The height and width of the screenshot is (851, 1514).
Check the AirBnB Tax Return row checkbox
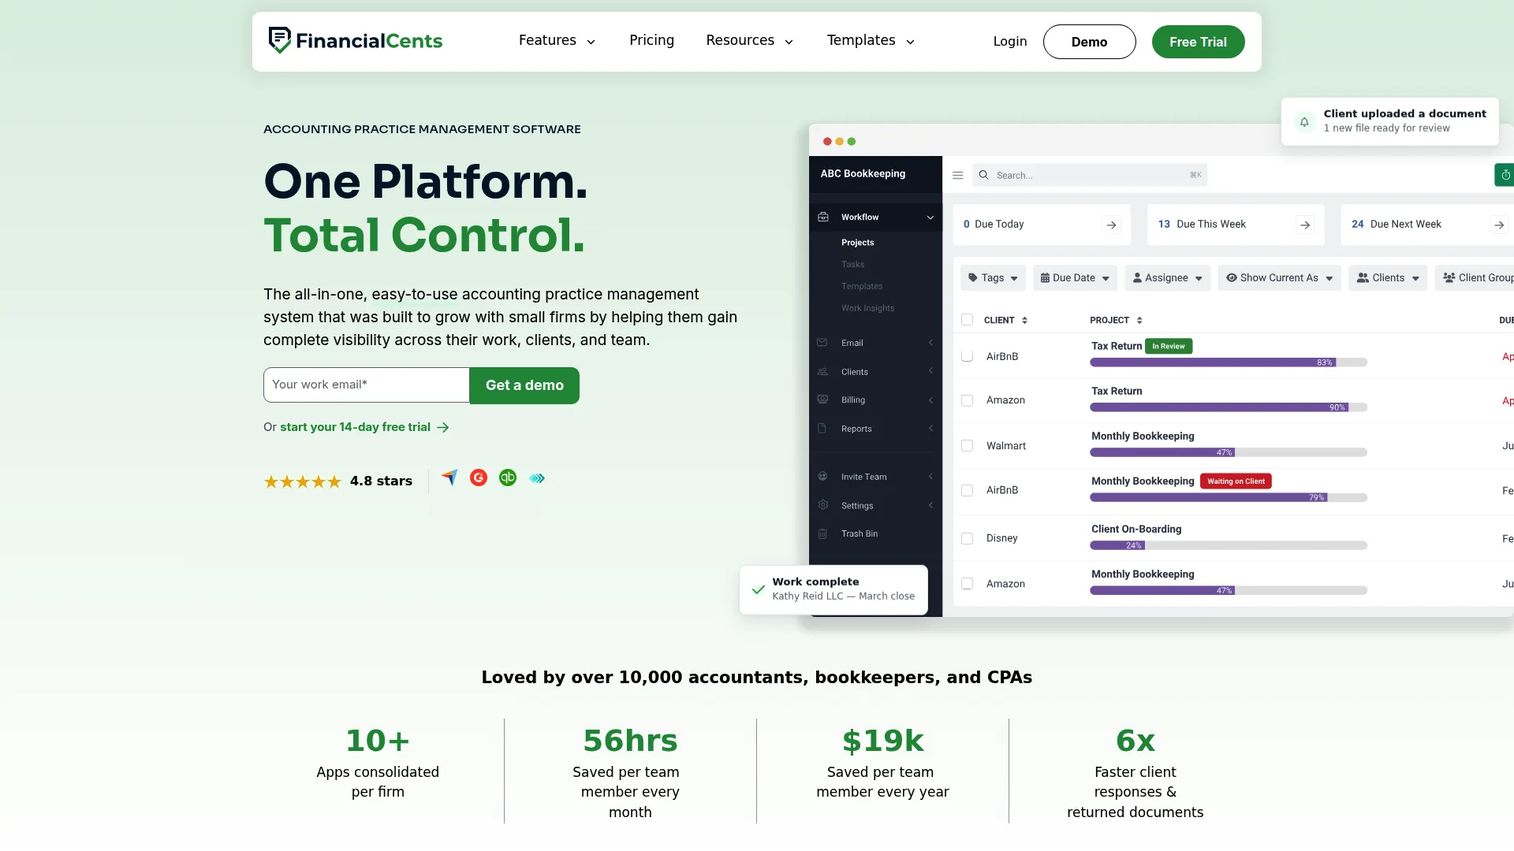[x=967, y=356]
